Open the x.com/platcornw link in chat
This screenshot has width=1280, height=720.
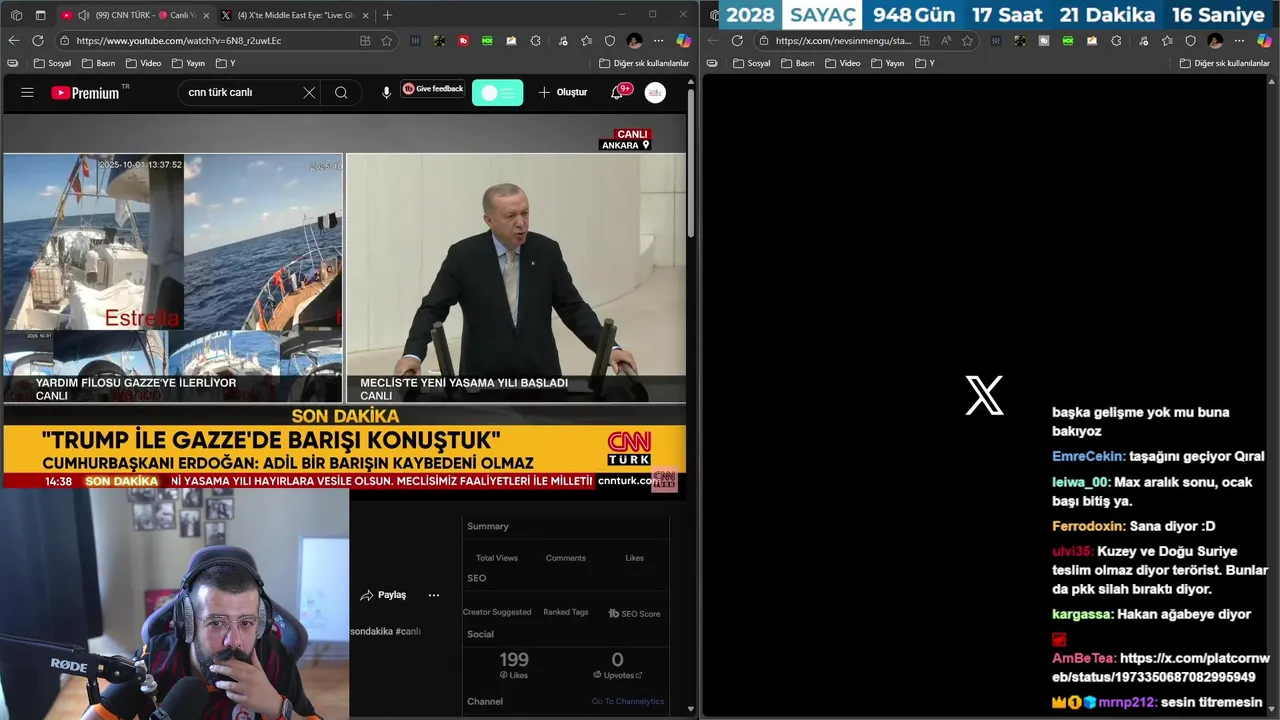[x=1161, y=668]
